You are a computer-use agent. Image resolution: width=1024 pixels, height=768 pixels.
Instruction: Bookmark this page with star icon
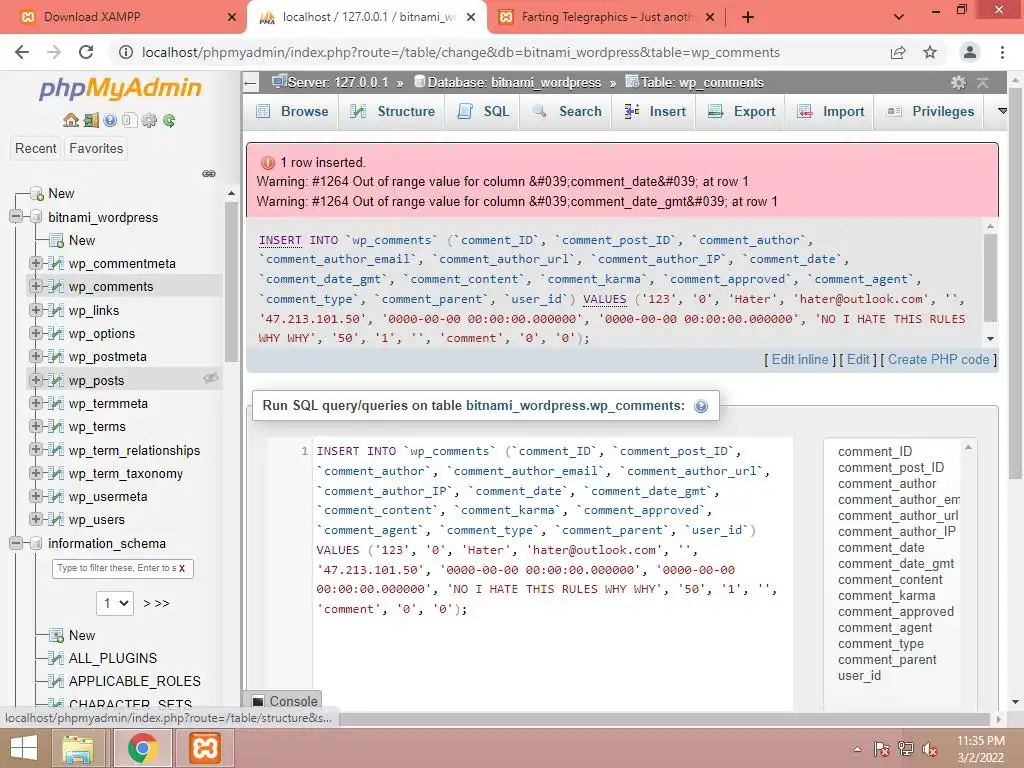point(930,52)
